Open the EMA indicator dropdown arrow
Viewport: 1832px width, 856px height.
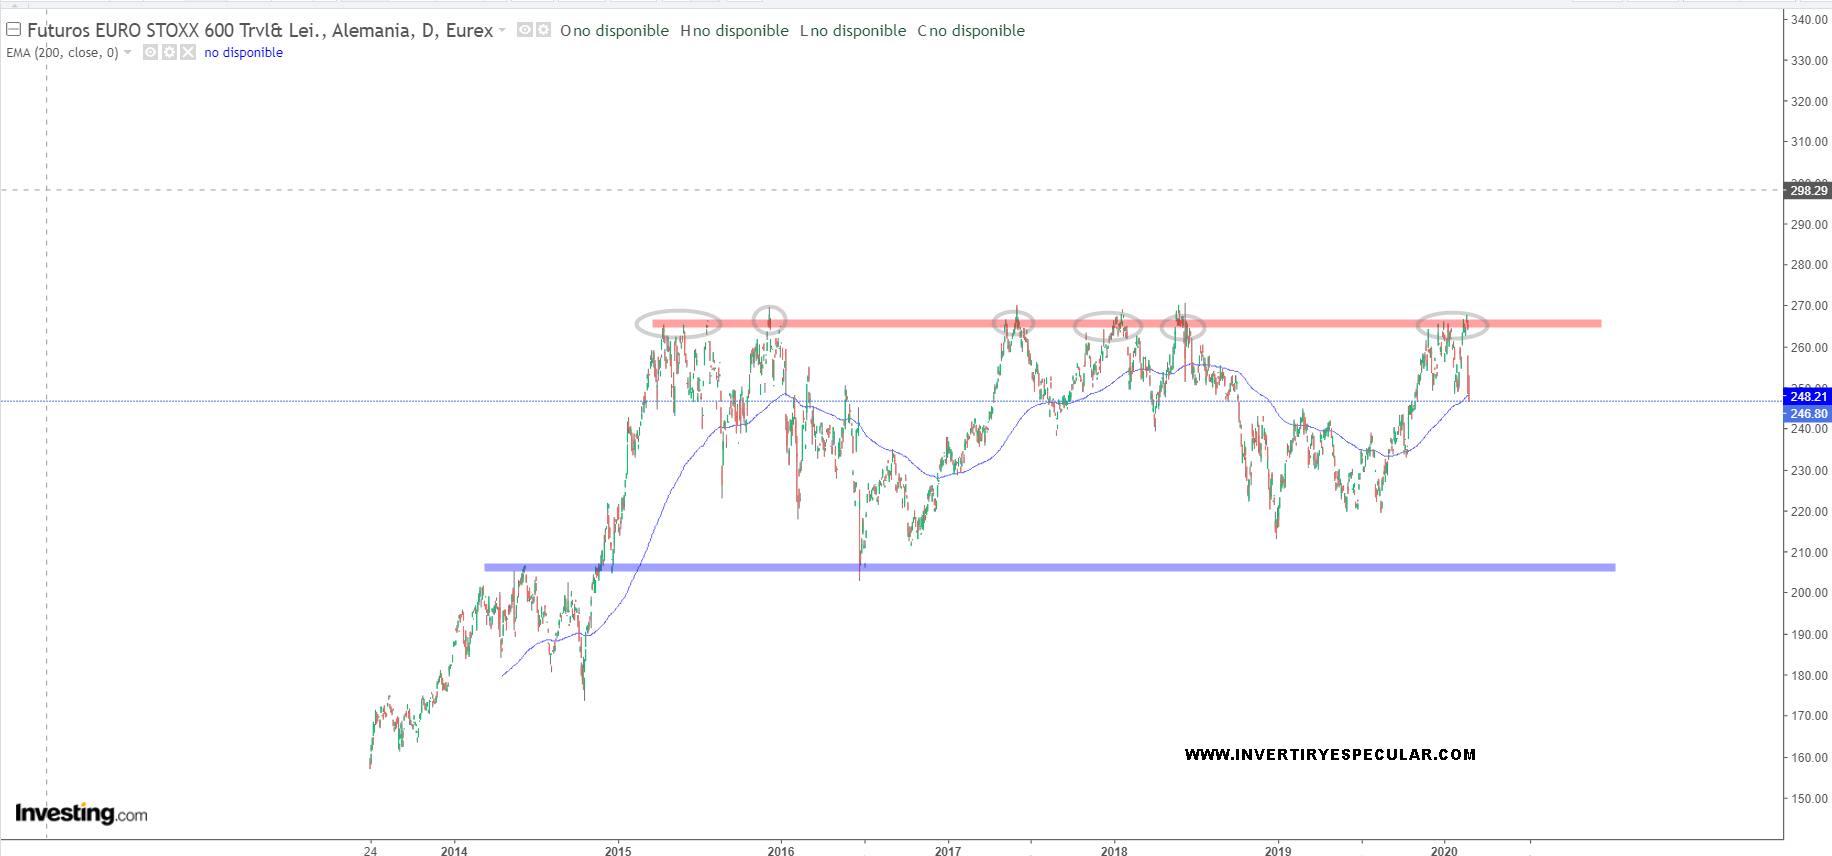127,53
